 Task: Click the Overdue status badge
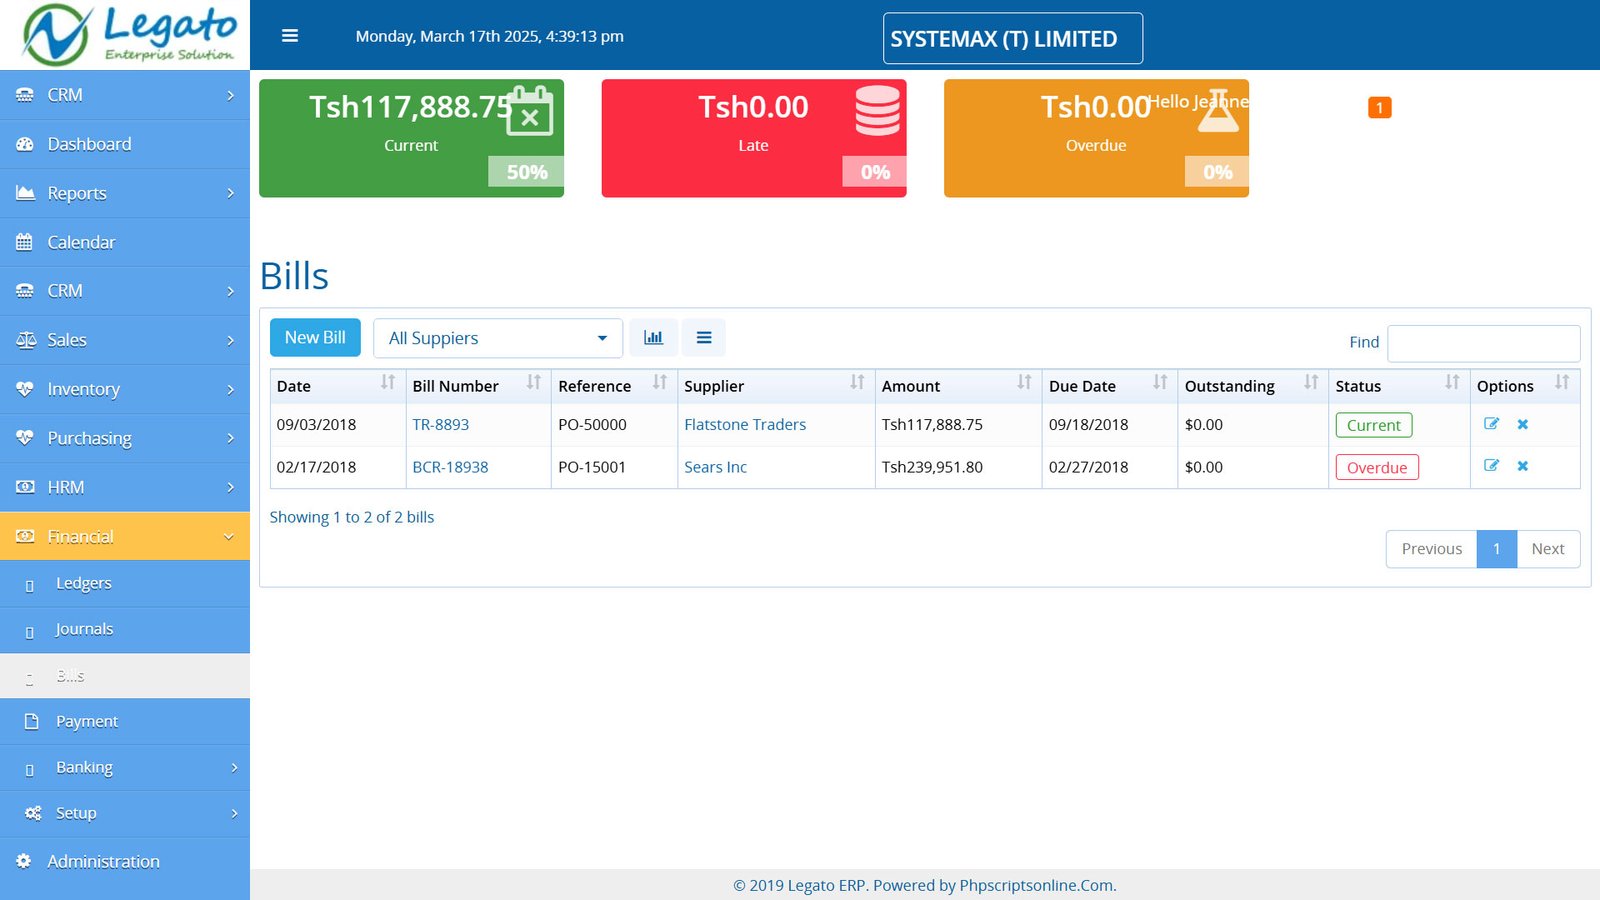tap(1377, 467)
